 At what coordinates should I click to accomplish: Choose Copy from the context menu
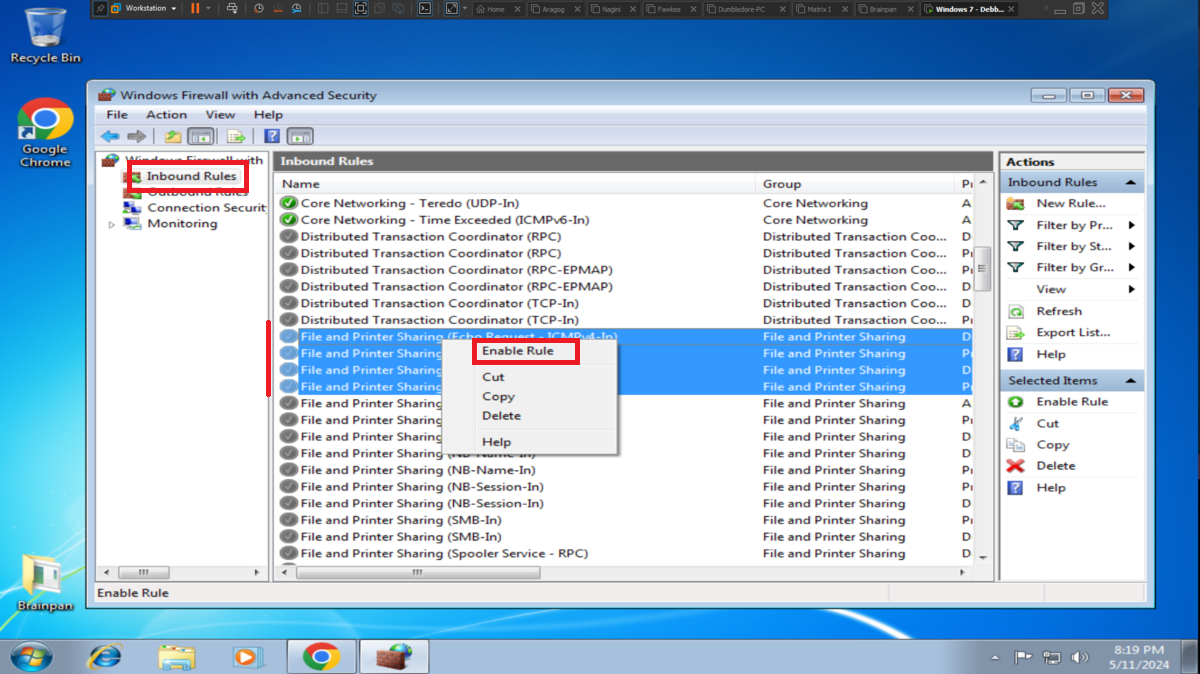coord(498,396)
